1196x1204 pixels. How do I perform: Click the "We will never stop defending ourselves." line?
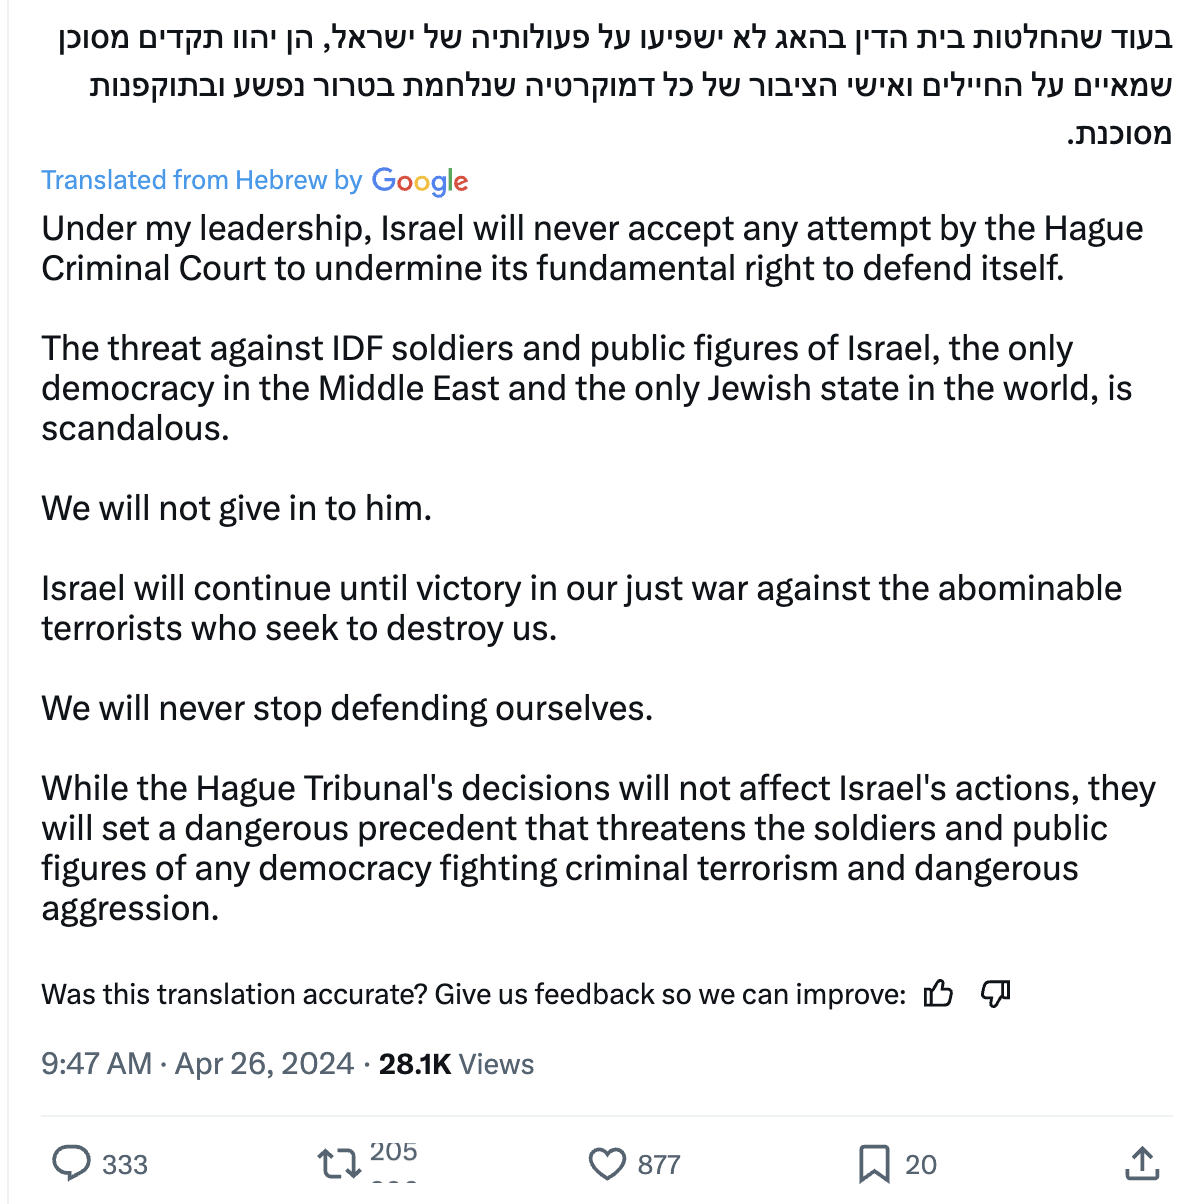pos(347,708)
